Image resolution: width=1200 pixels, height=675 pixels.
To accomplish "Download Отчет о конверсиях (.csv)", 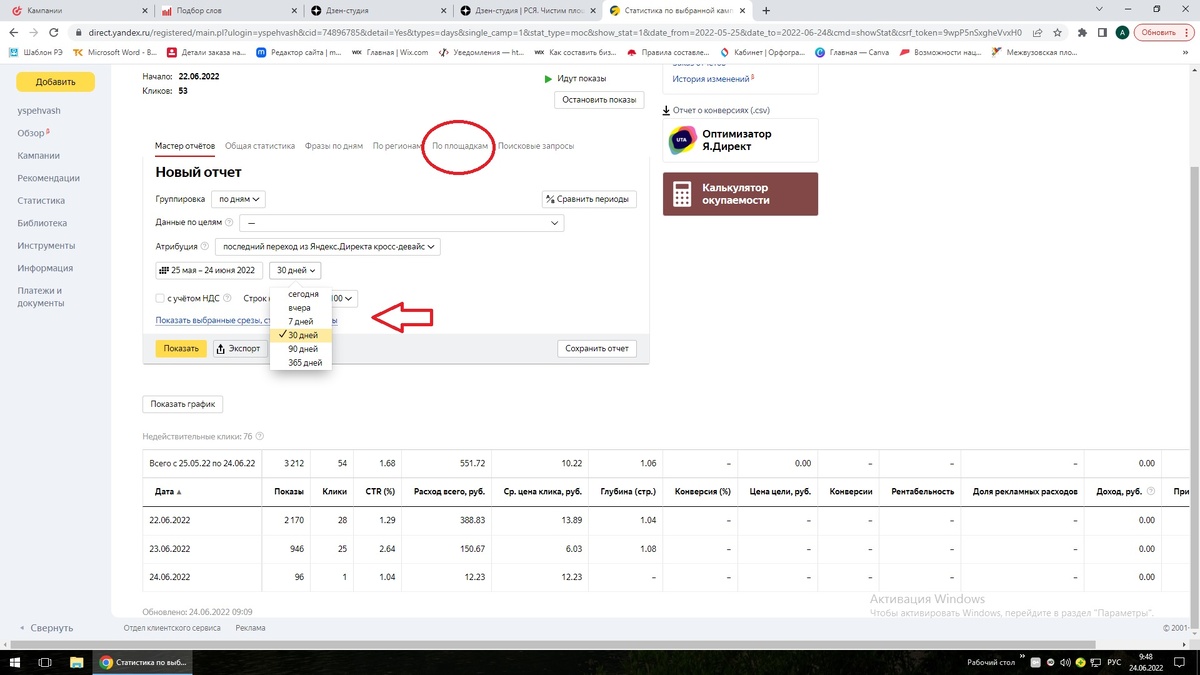I will click(716, 110).
